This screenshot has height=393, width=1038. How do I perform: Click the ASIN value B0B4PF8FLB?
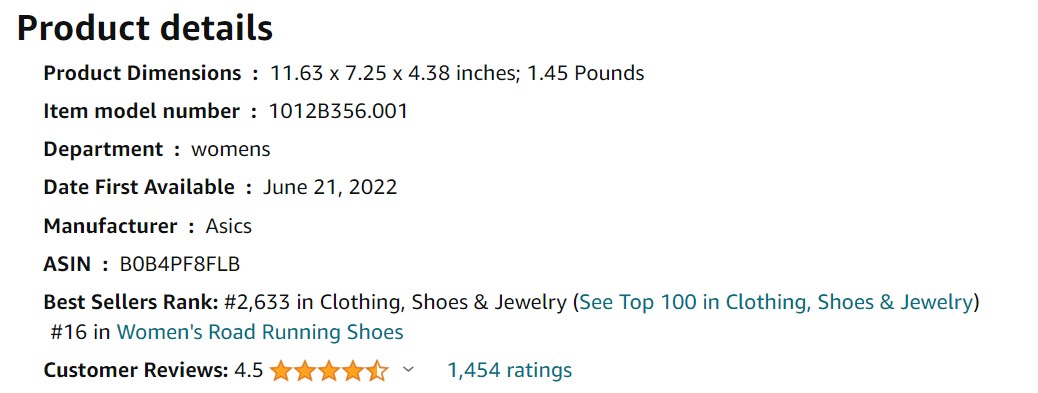[179, 265]
